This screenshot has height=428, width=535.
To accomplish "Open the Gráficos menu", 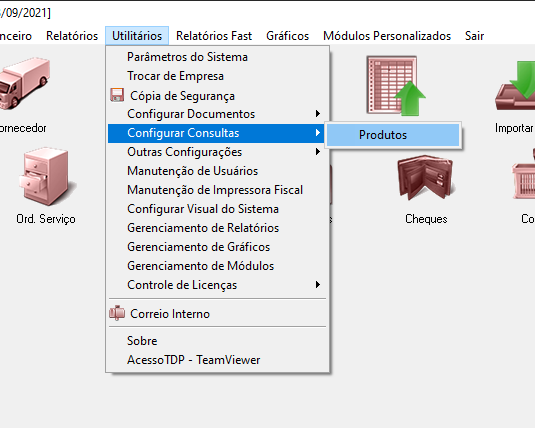I will click(287, 36).
